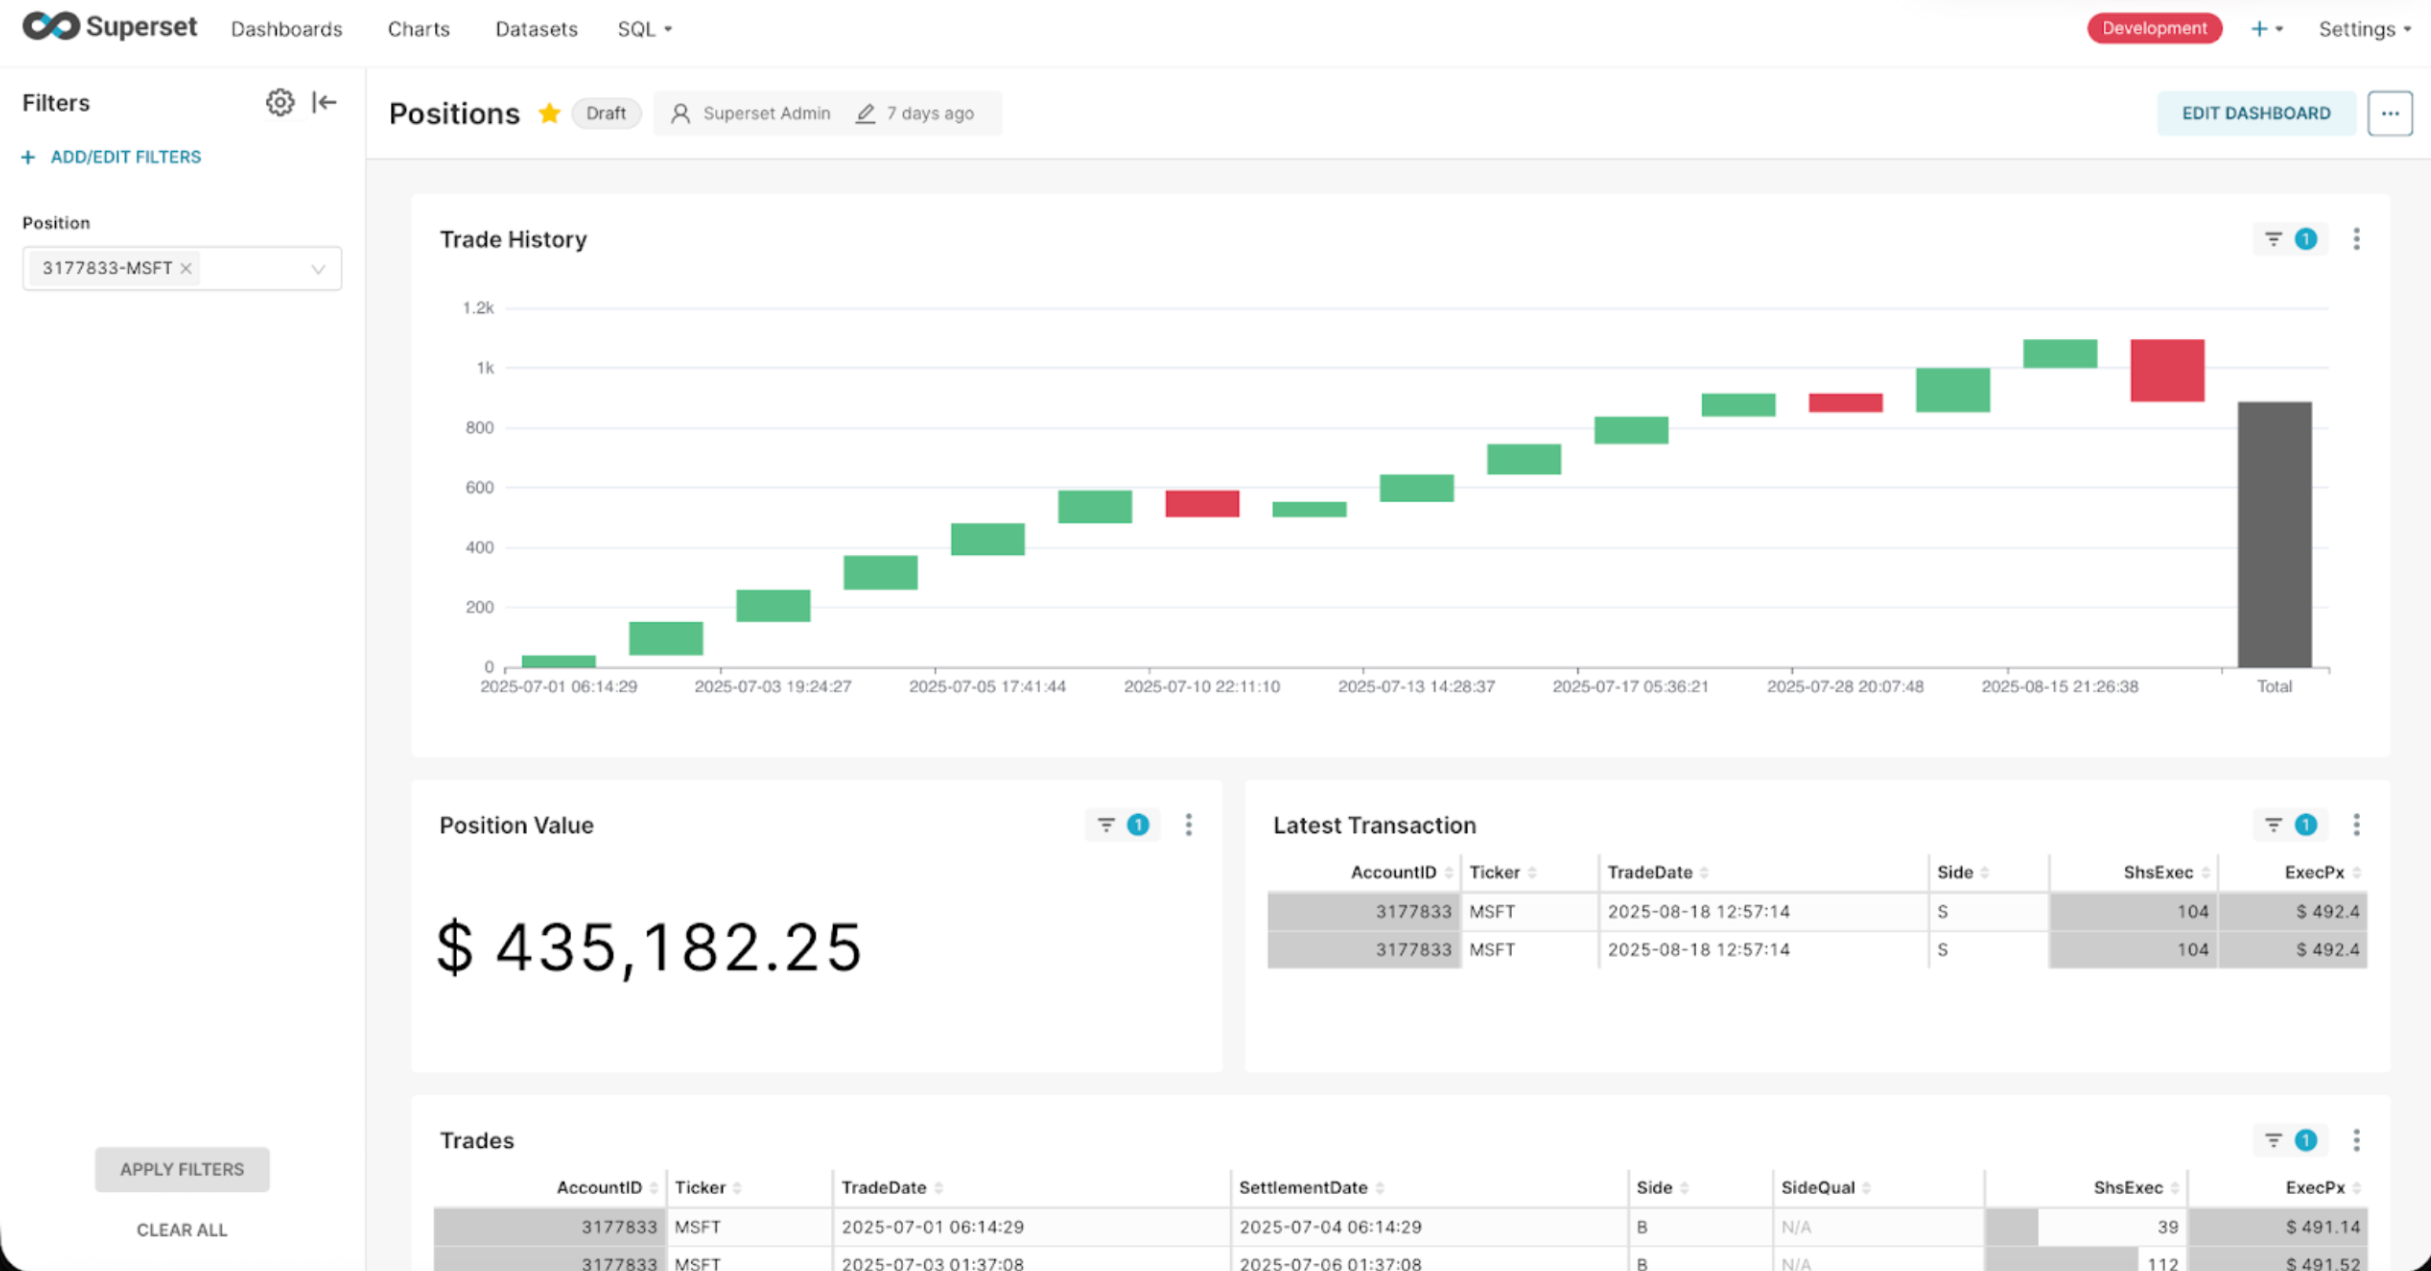Viewport: 2431px width, 1271px height.
Task: Open the Charts menu item
Action: pos(418,29)
